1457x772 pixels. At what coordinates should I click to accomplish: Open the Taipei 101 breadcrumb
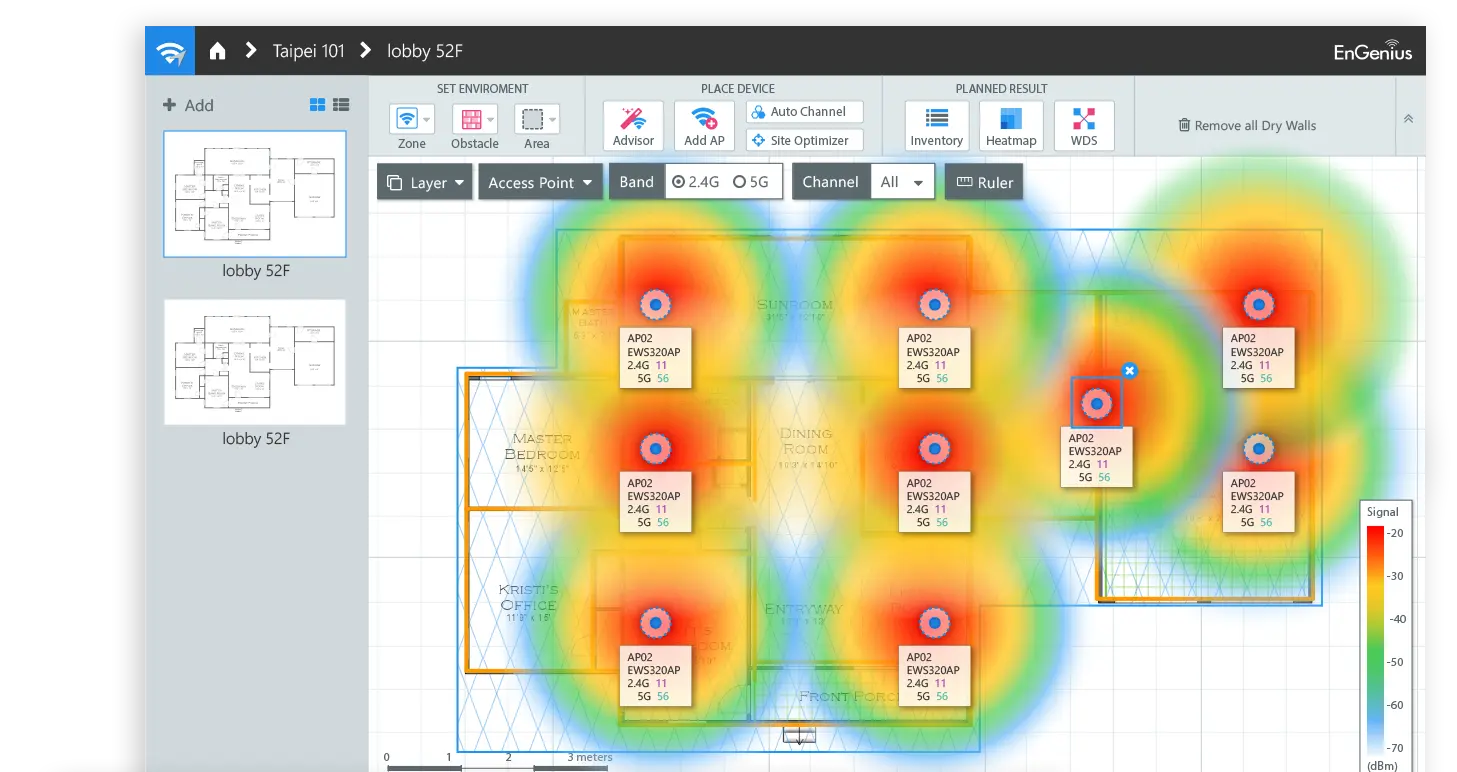(x=308, y=51)
